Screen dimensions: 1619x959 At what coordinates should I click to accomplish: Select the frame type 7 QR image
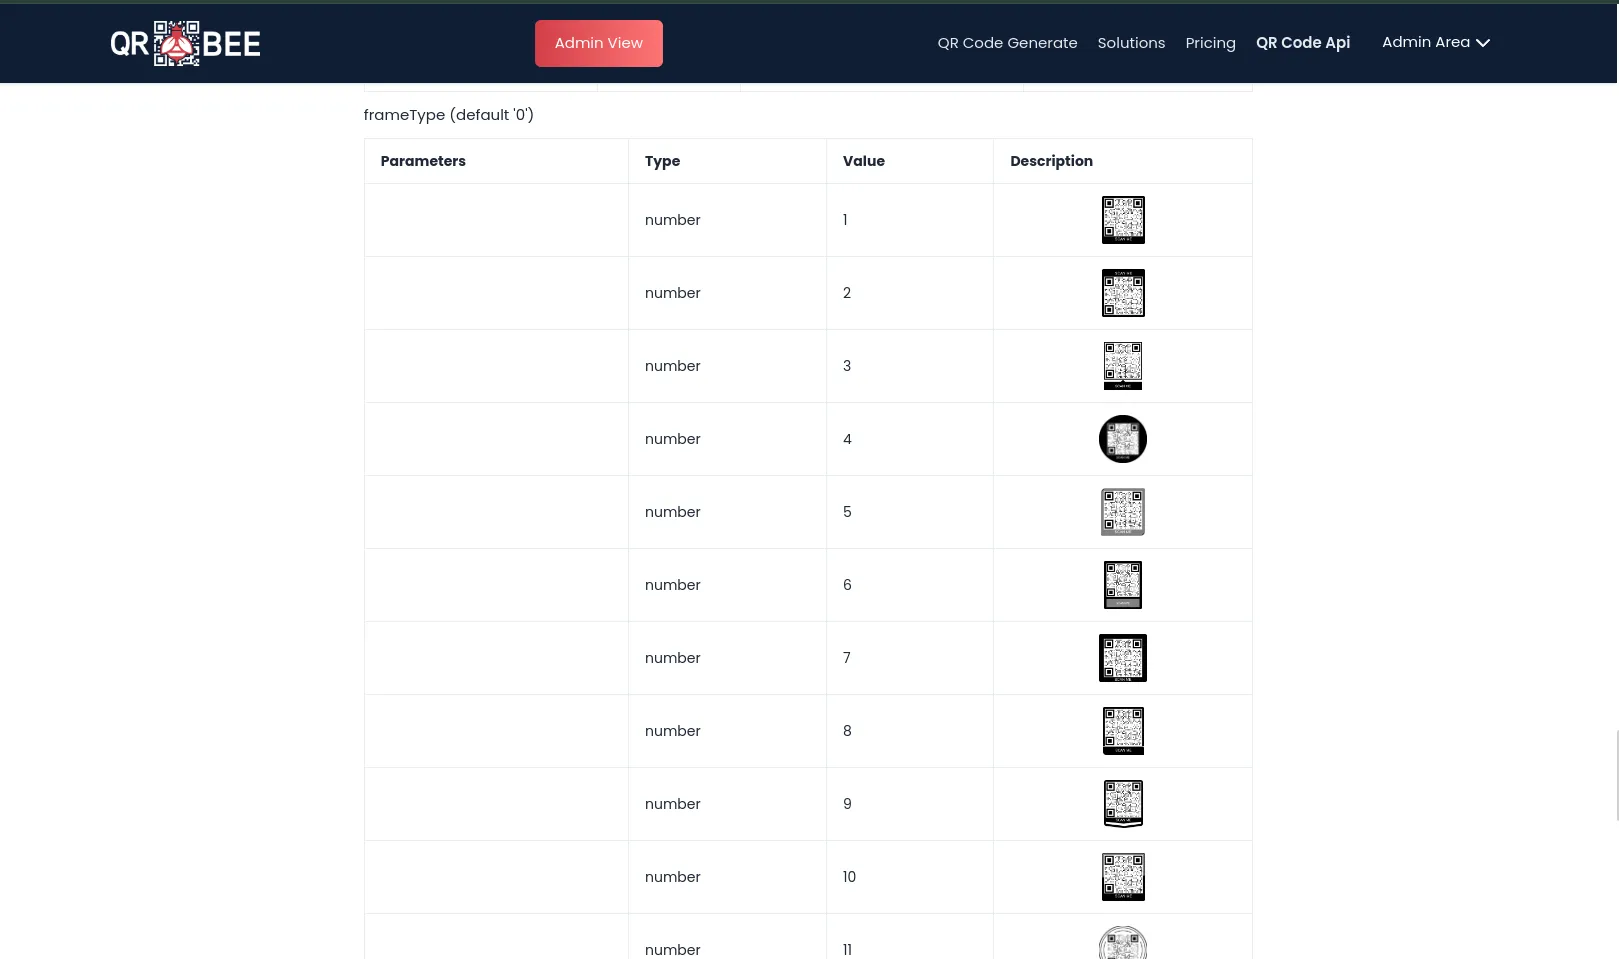tap(1122, 658)
